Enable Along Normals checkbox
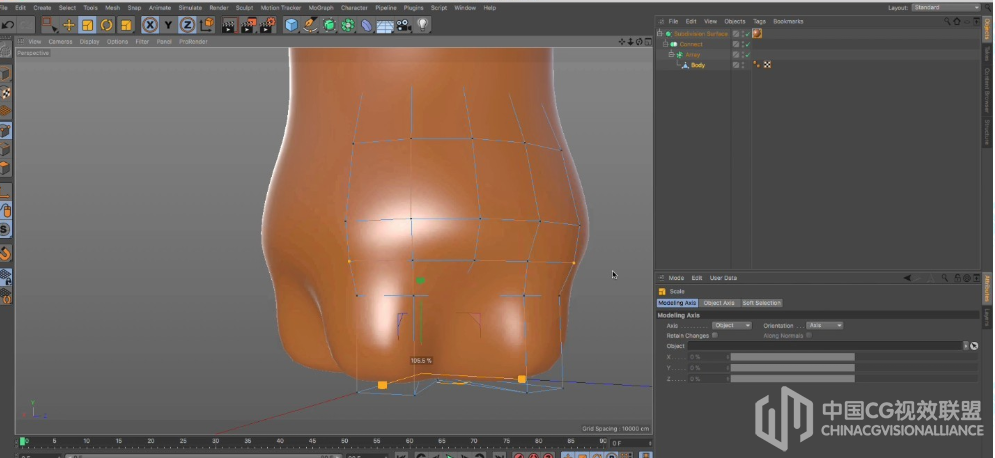The height and width of the screenshot is (458, 995). (808, 335)
